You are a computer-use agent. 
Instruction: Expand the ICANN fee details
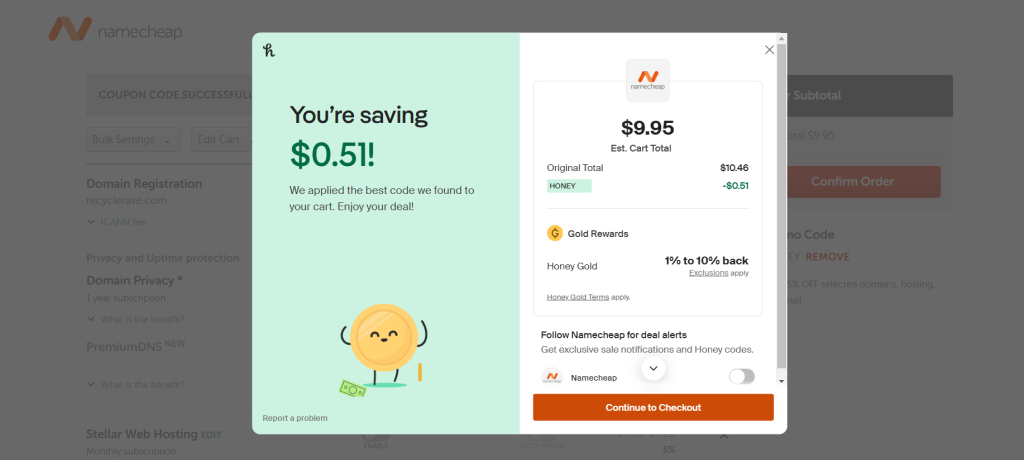[x=117, y=221]
